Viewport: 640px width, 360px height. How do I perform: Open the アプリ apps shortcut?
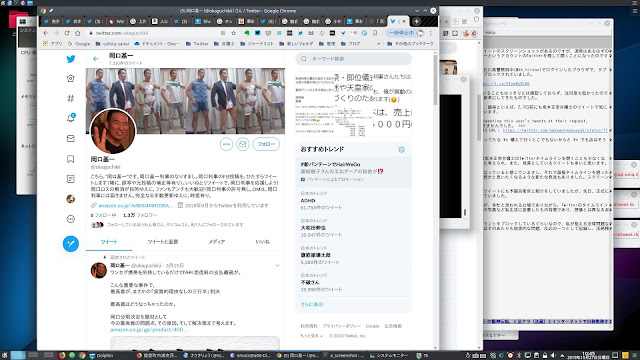tap(53, 43)
